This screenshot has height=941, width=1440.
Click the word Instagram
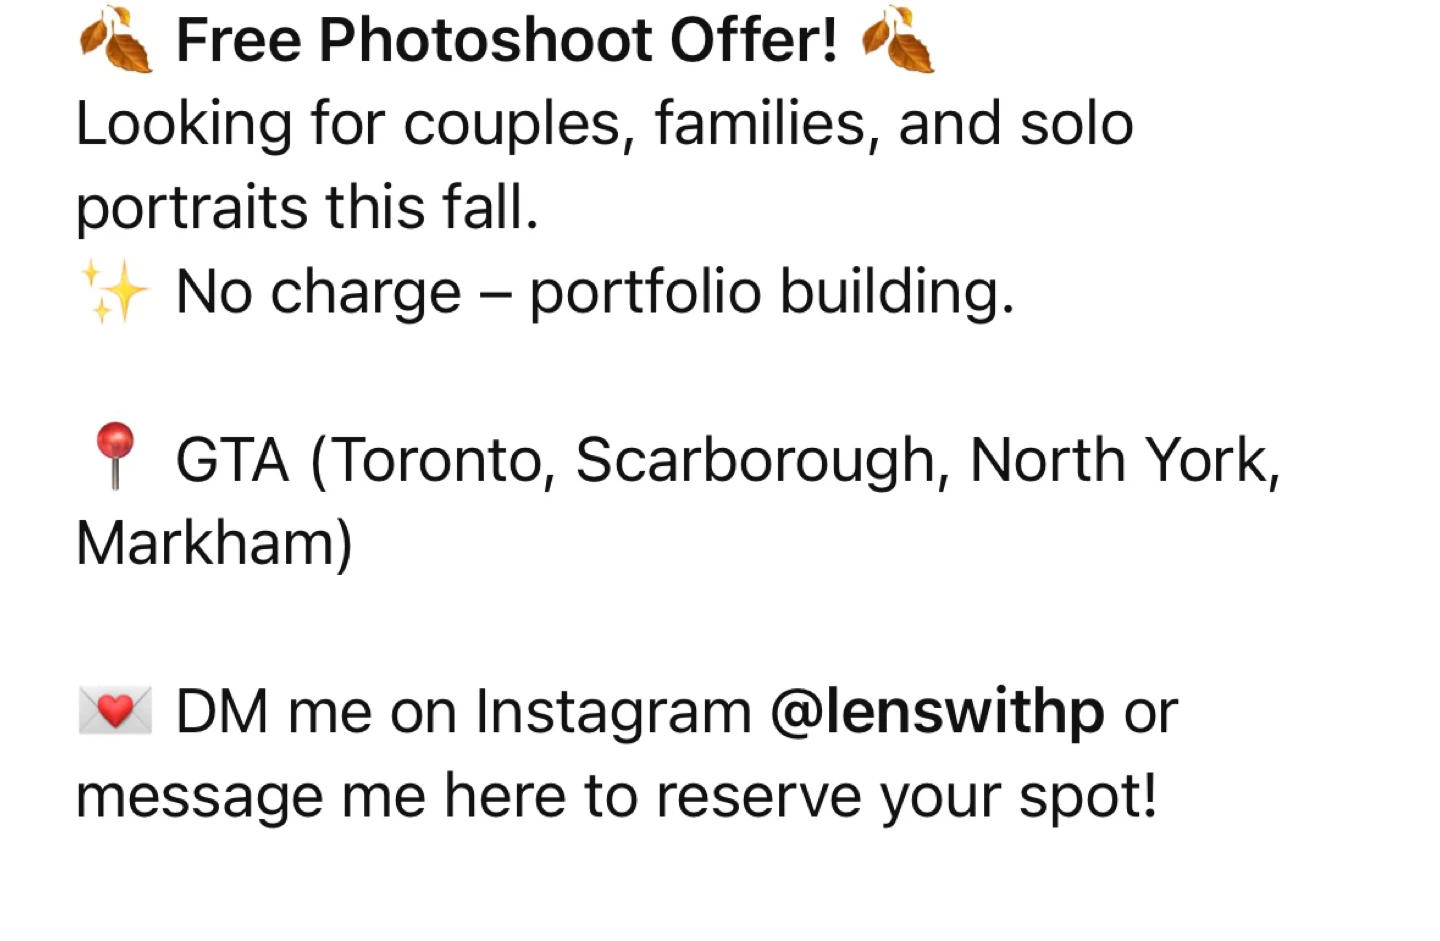point(612,712)
